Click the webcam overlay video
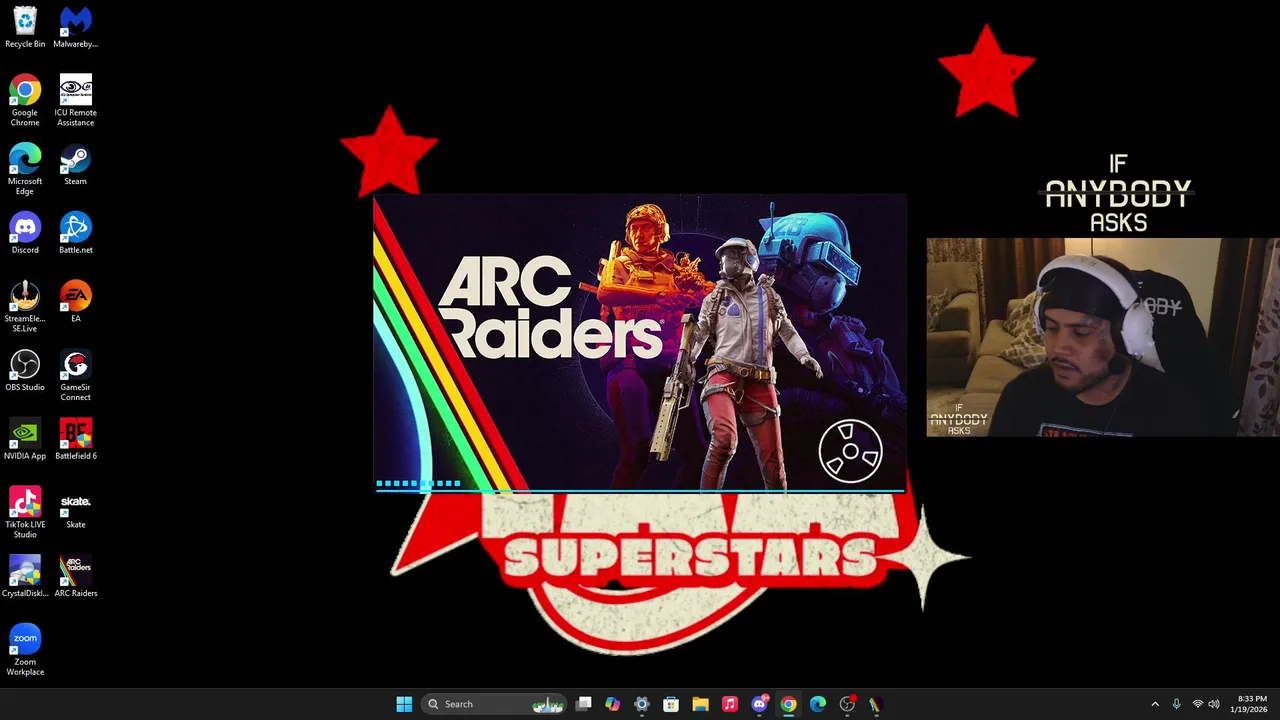This screenshot has width=1280, height=720. [1102, 337]
